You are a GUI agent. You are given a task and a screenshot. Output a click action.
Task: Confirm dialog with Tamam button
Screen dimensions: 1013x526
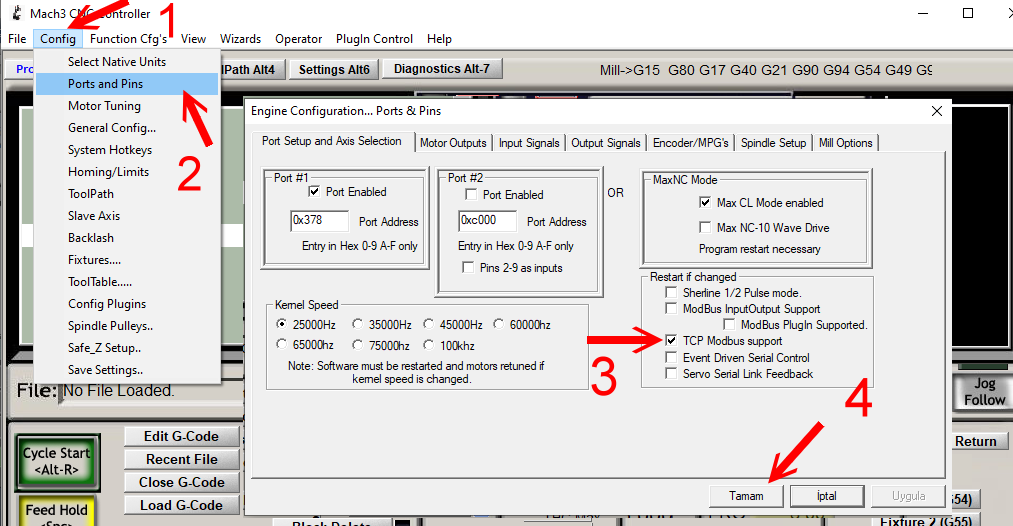(x=746, y=496)
